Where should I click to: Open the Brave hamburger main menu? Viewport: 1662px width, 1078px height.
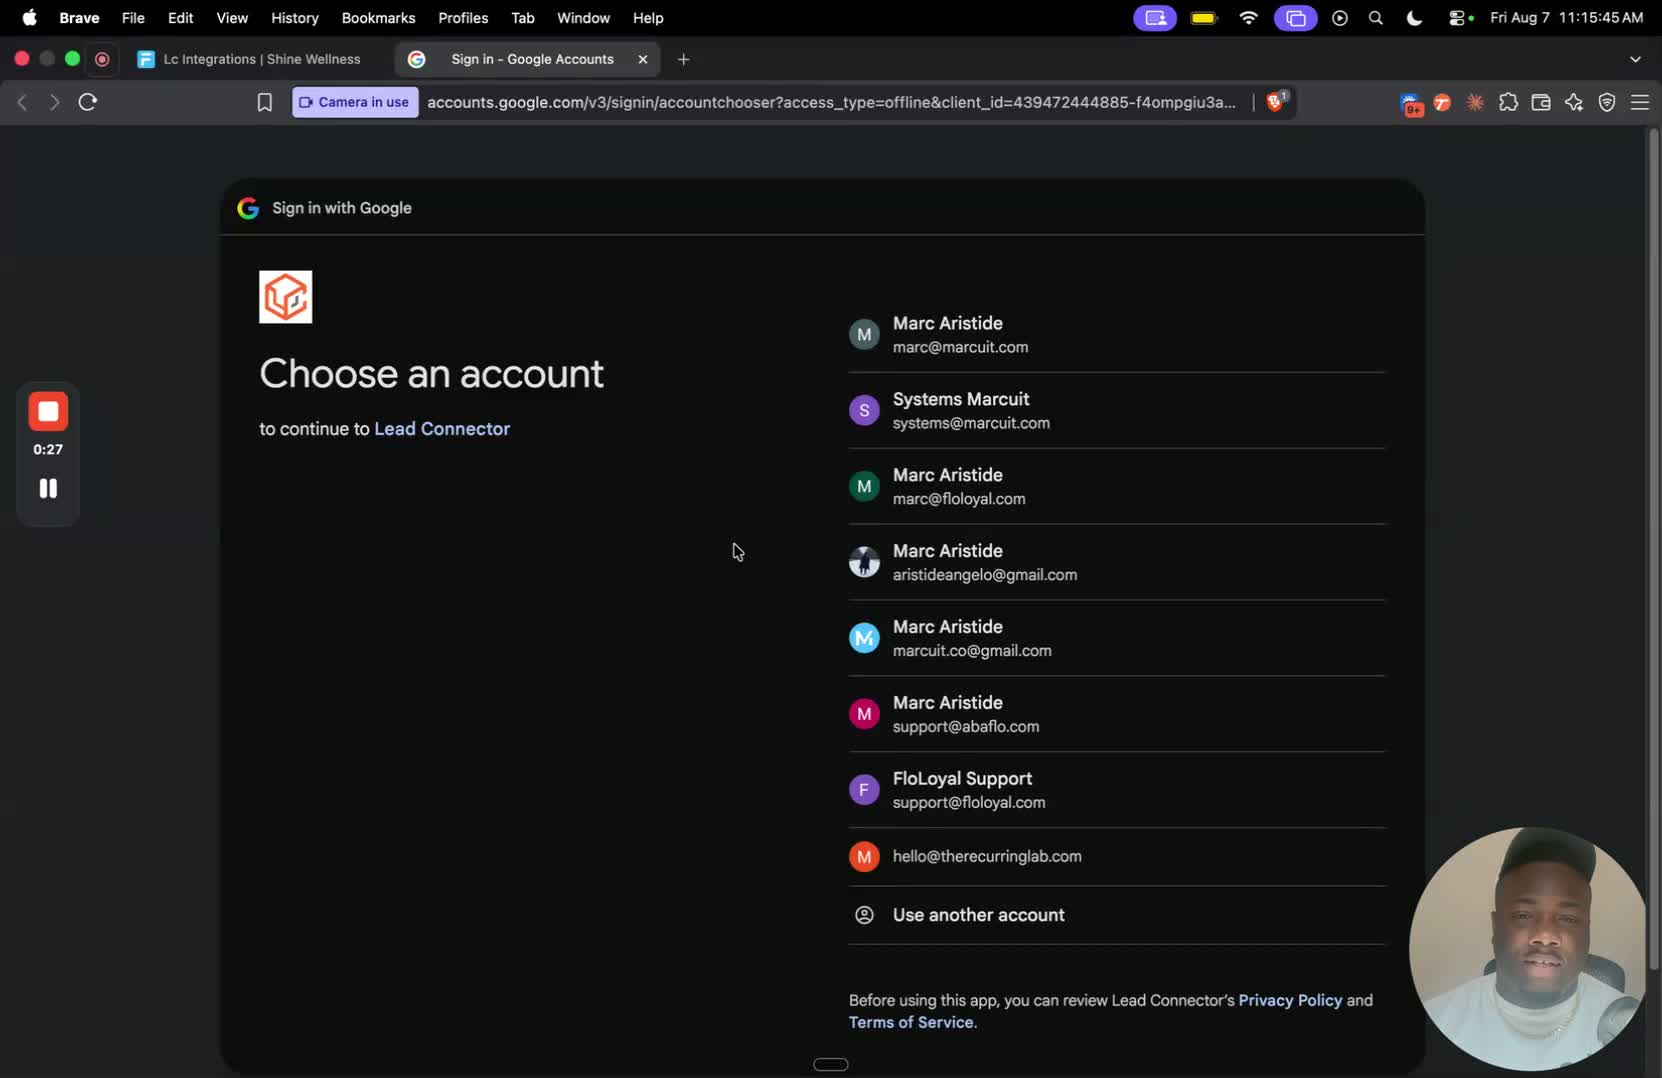1640,102
